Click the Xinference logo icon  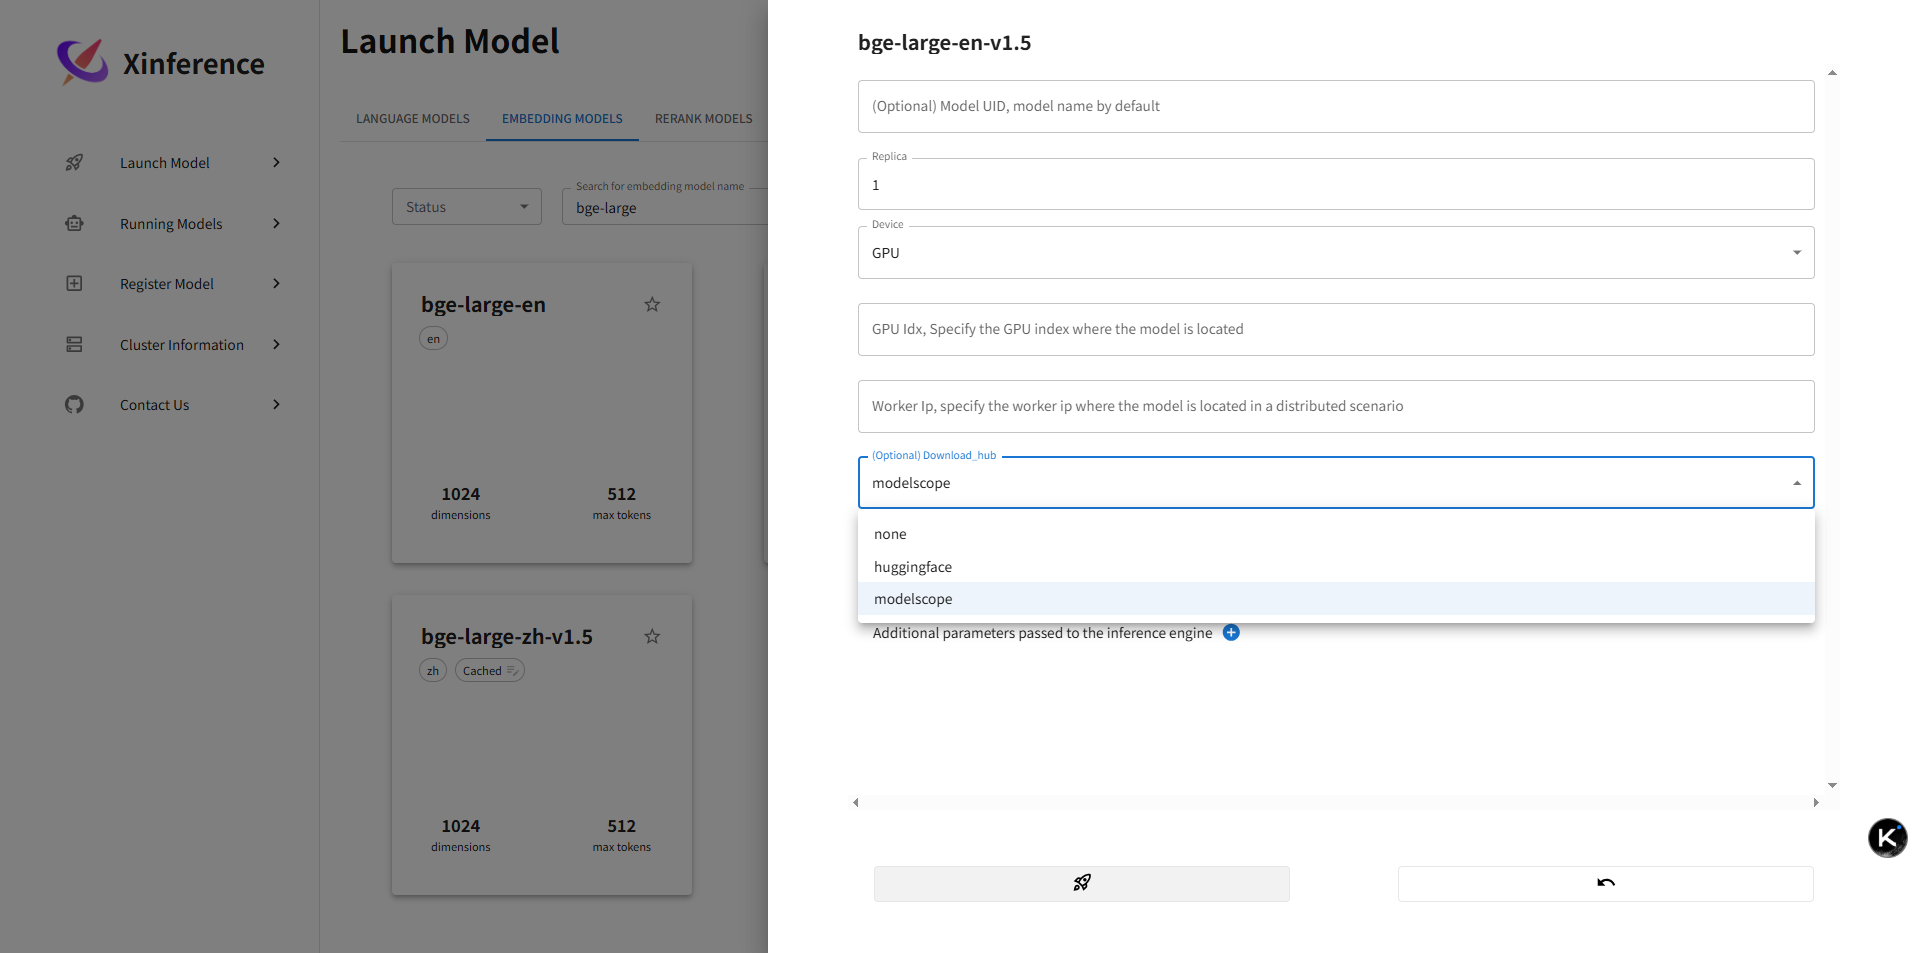[82, 62]
